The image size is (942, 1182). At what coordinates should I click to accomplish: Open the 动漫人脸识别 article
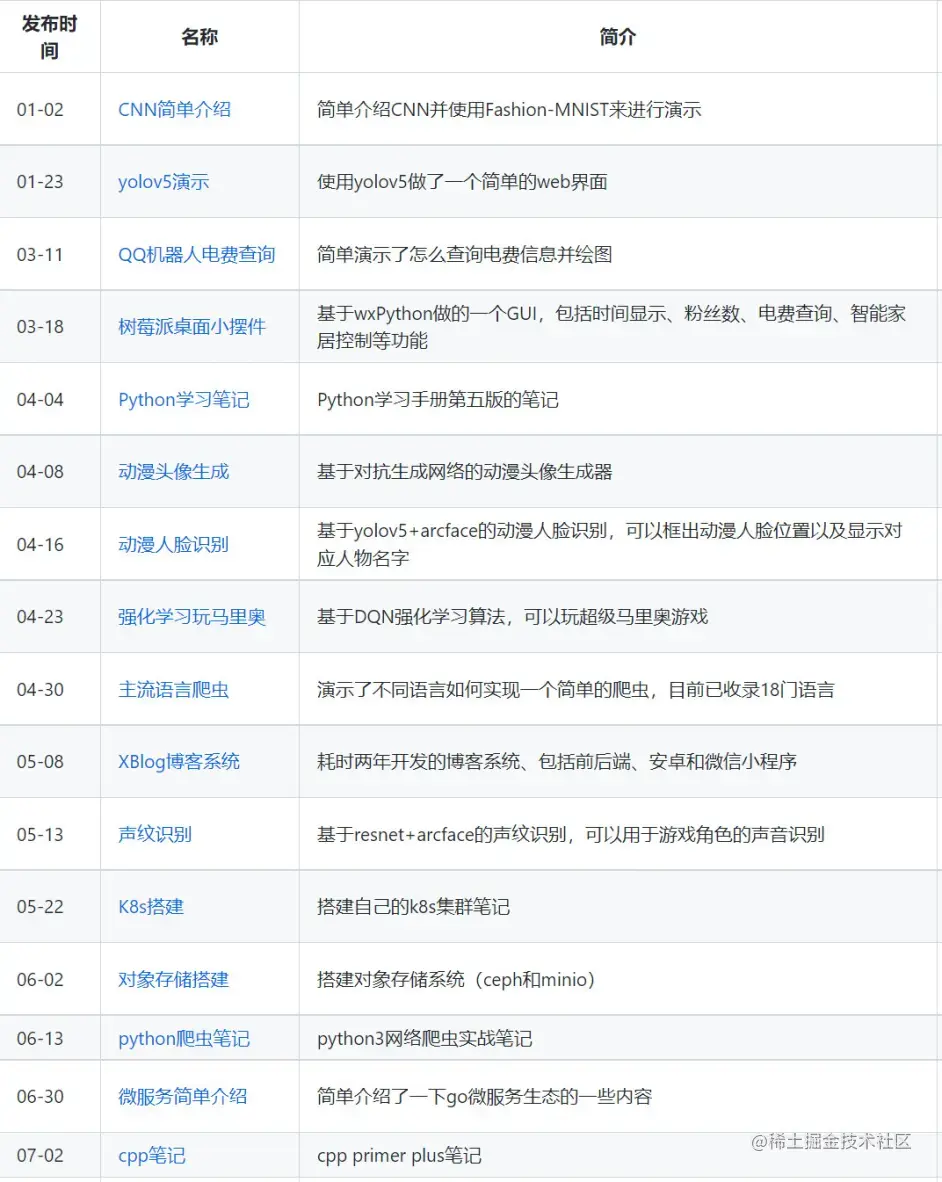pyautogui.click(x=172, y=544)
